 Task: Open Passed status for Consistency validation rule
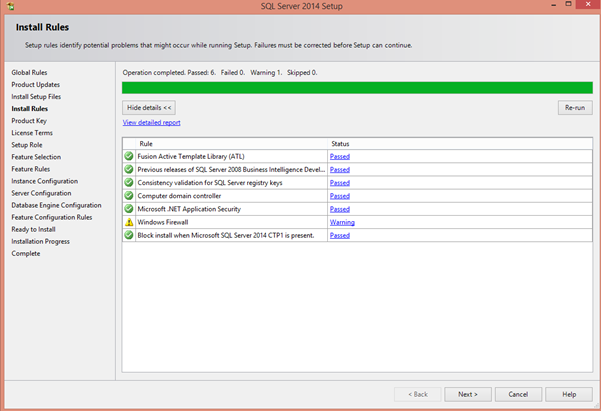coord(340,183)
